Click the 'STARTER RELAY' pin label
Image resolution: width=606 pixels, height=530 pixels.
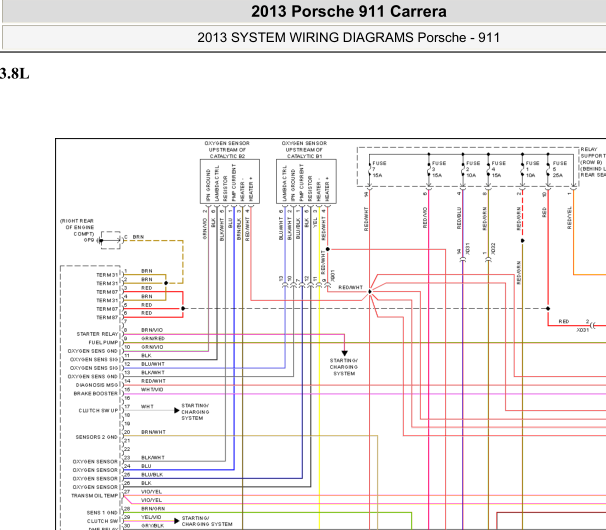point(97,334)
